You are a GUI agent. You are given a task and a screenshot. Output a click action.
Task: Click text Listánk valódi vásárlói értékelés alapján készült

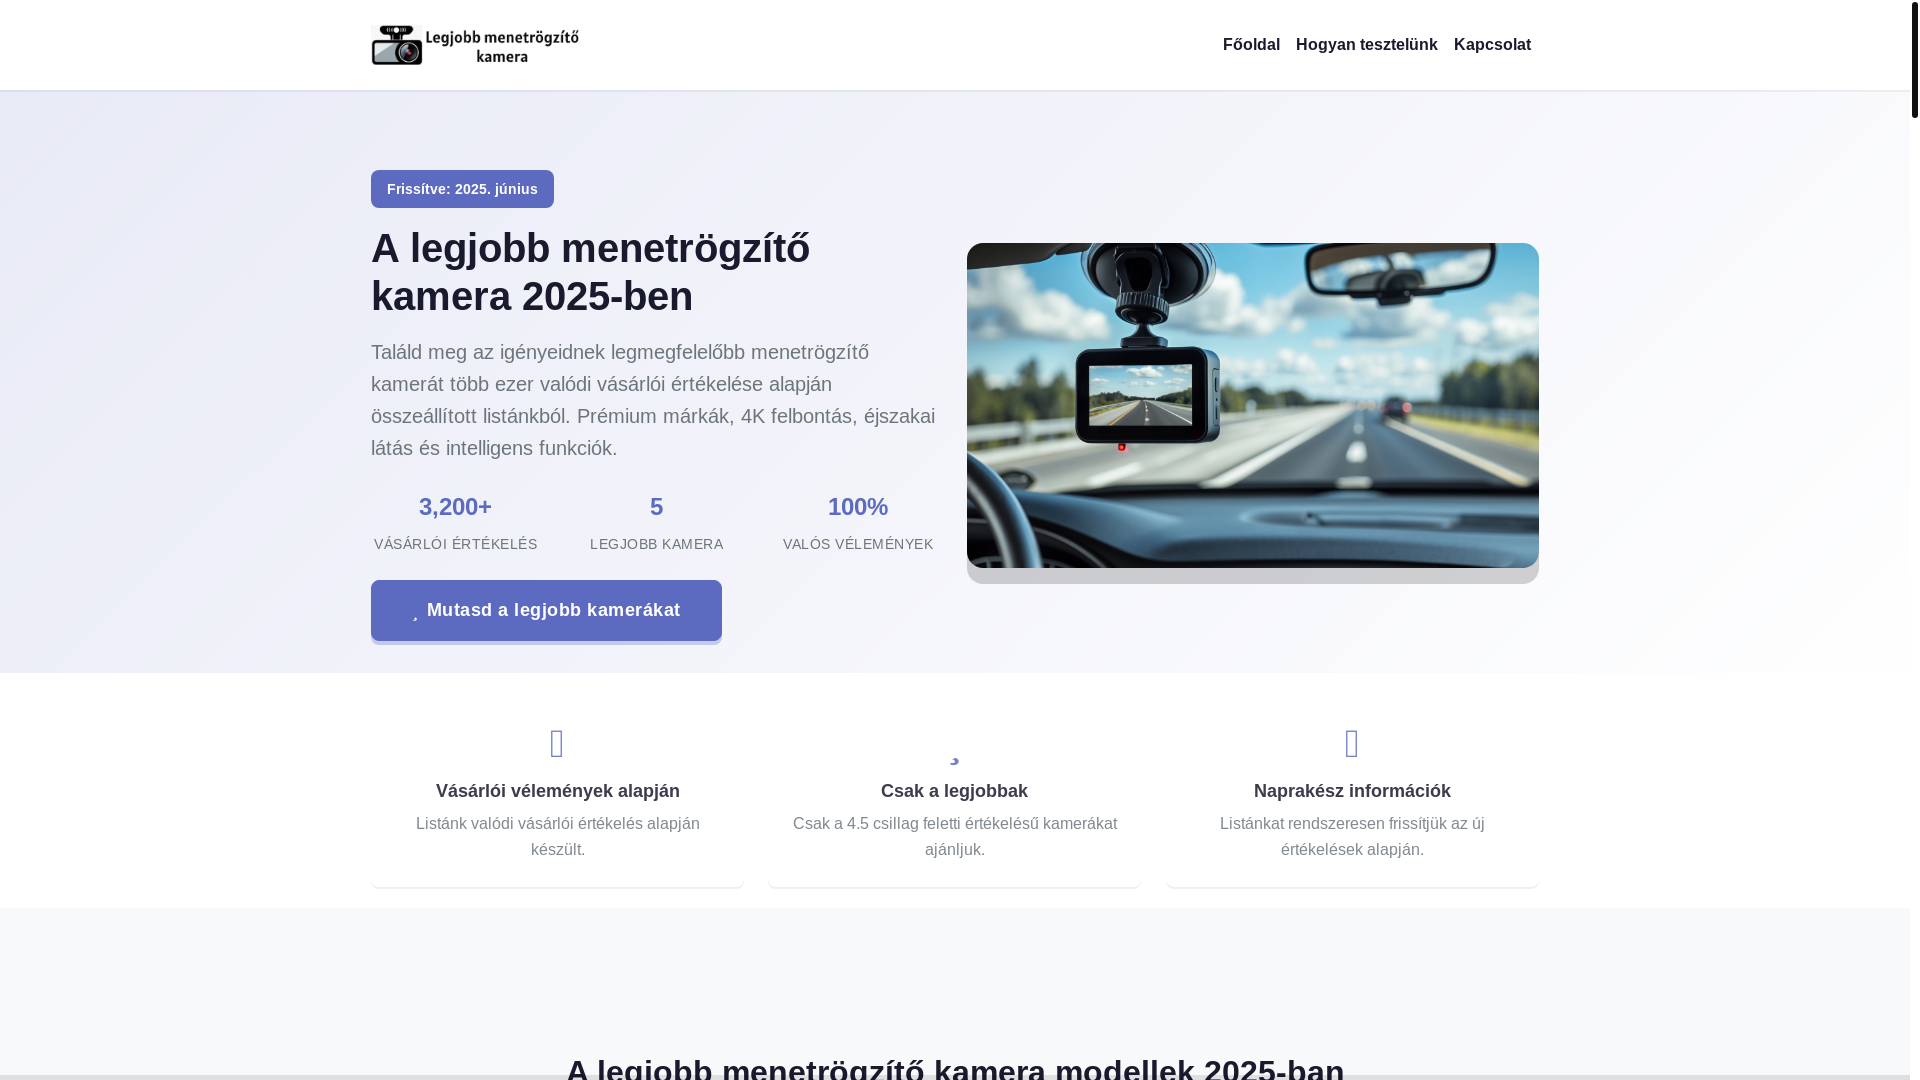tap(557, 836)
